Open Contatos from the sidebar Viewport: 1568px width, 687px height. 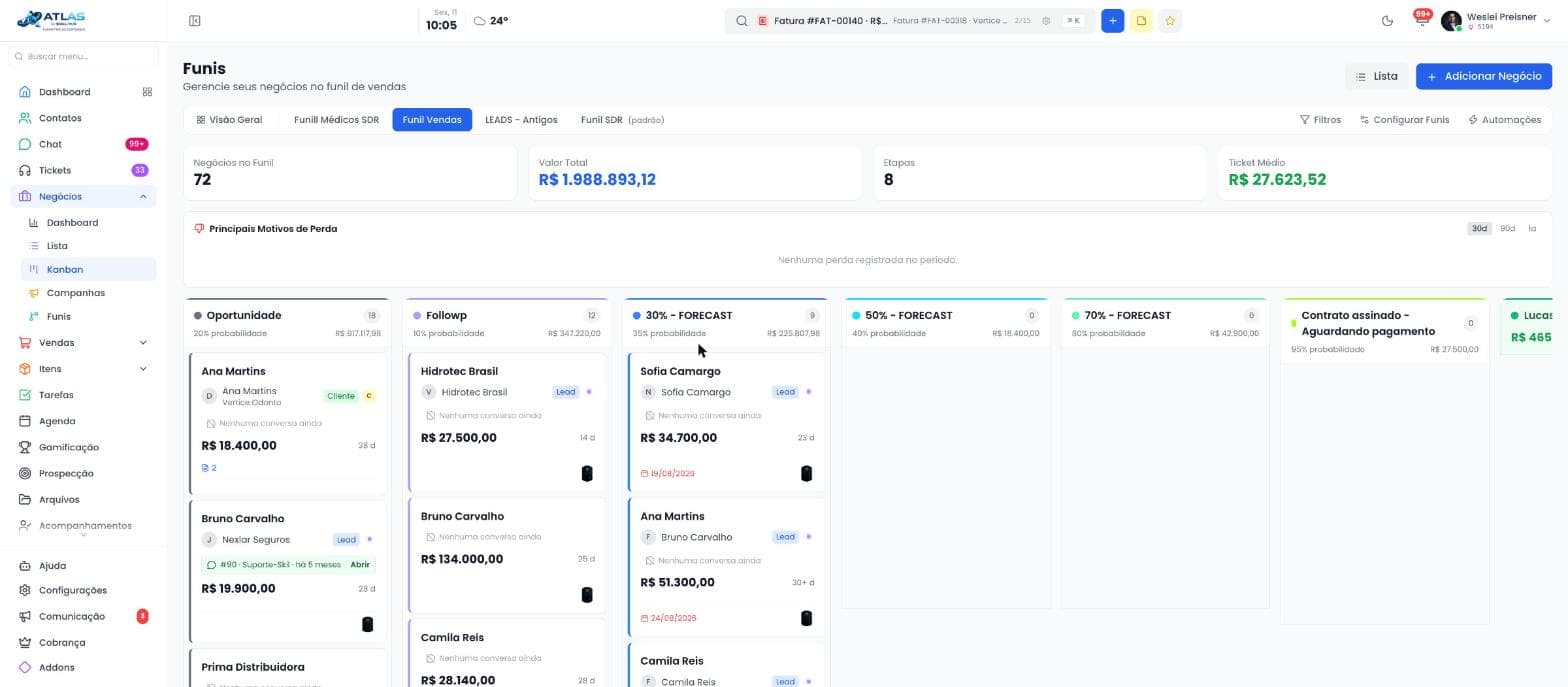pyautogui.click(x=60, y=118)
